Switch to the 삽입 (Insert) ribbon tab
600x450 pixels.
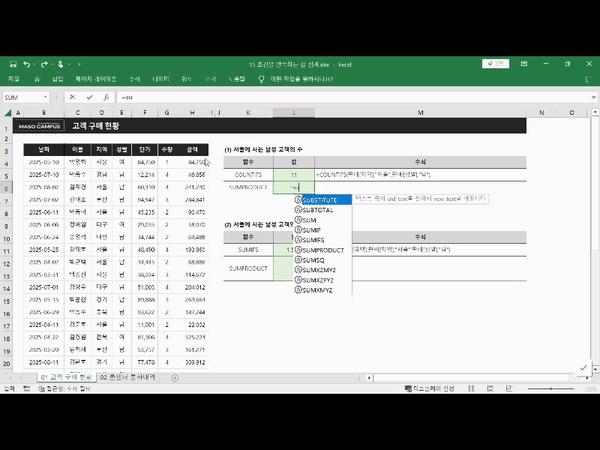click(x=57, y=79)
